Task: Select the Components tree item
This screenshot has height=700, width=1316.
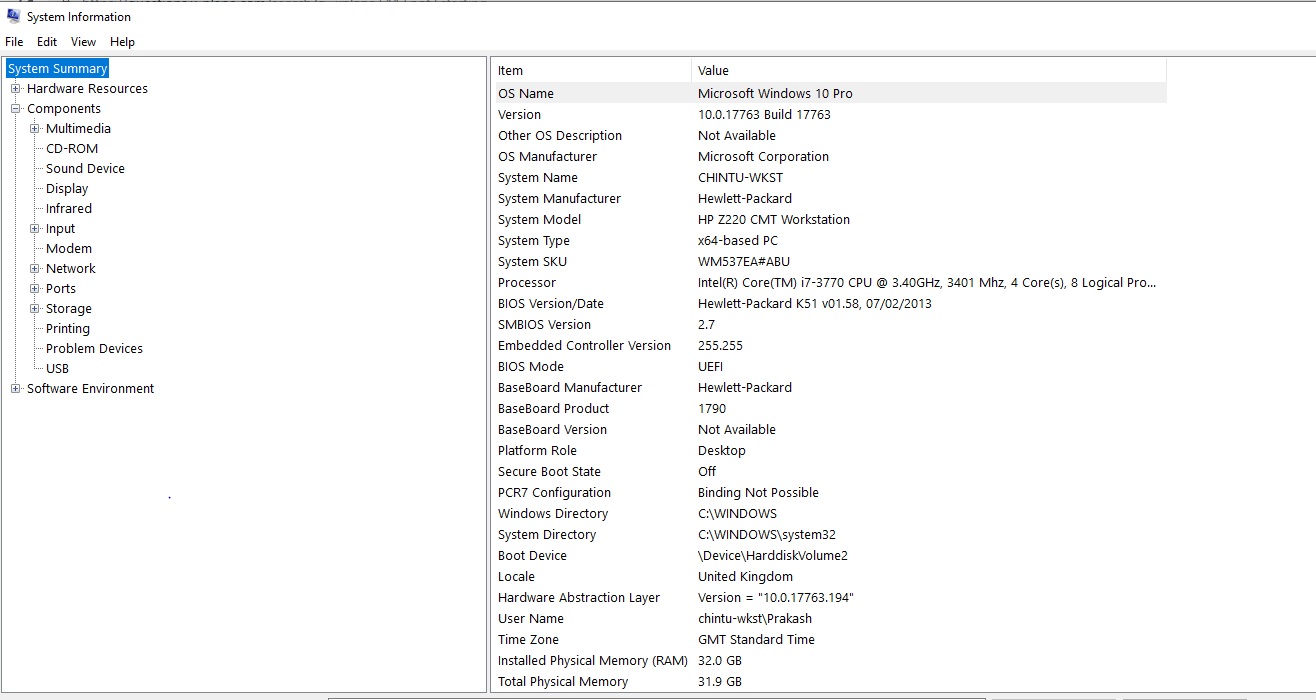Action: point(64,109)
